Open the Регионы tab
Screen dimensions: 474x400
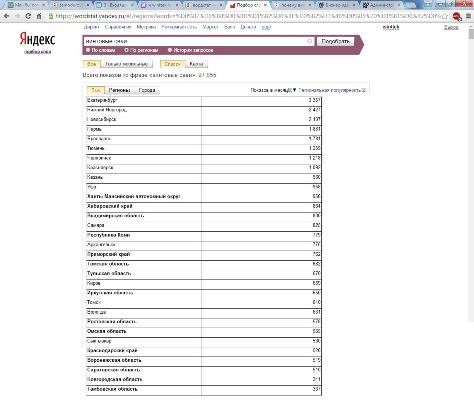coord(119,90)
